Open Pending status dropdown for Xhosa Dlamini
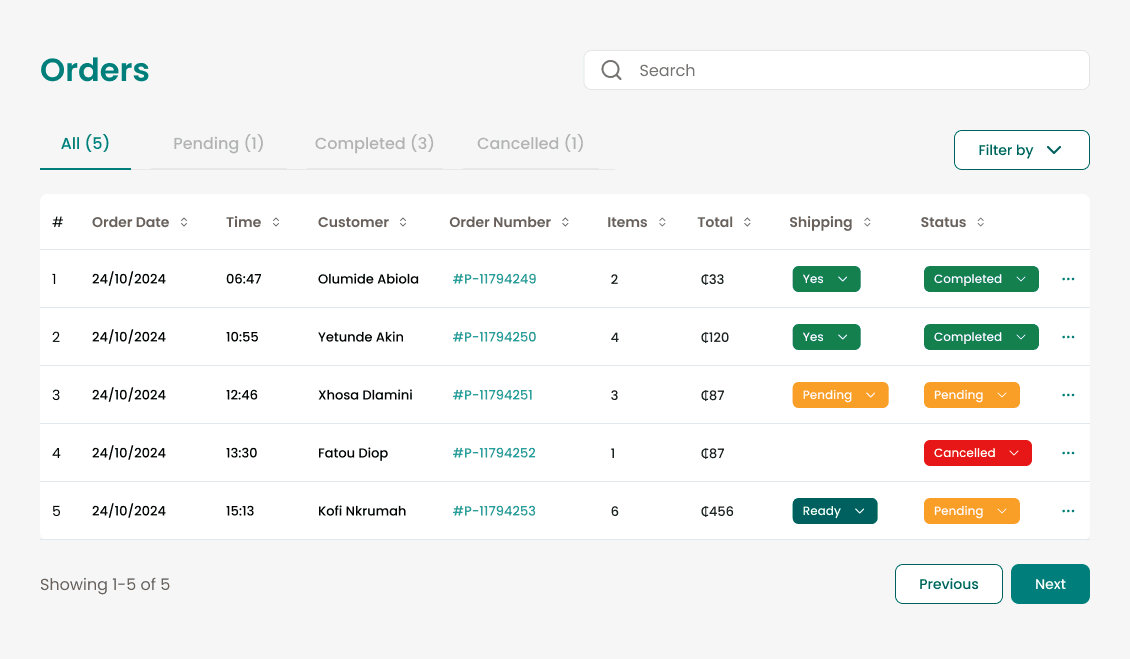Screen dimensions: 1130x659 971,395
